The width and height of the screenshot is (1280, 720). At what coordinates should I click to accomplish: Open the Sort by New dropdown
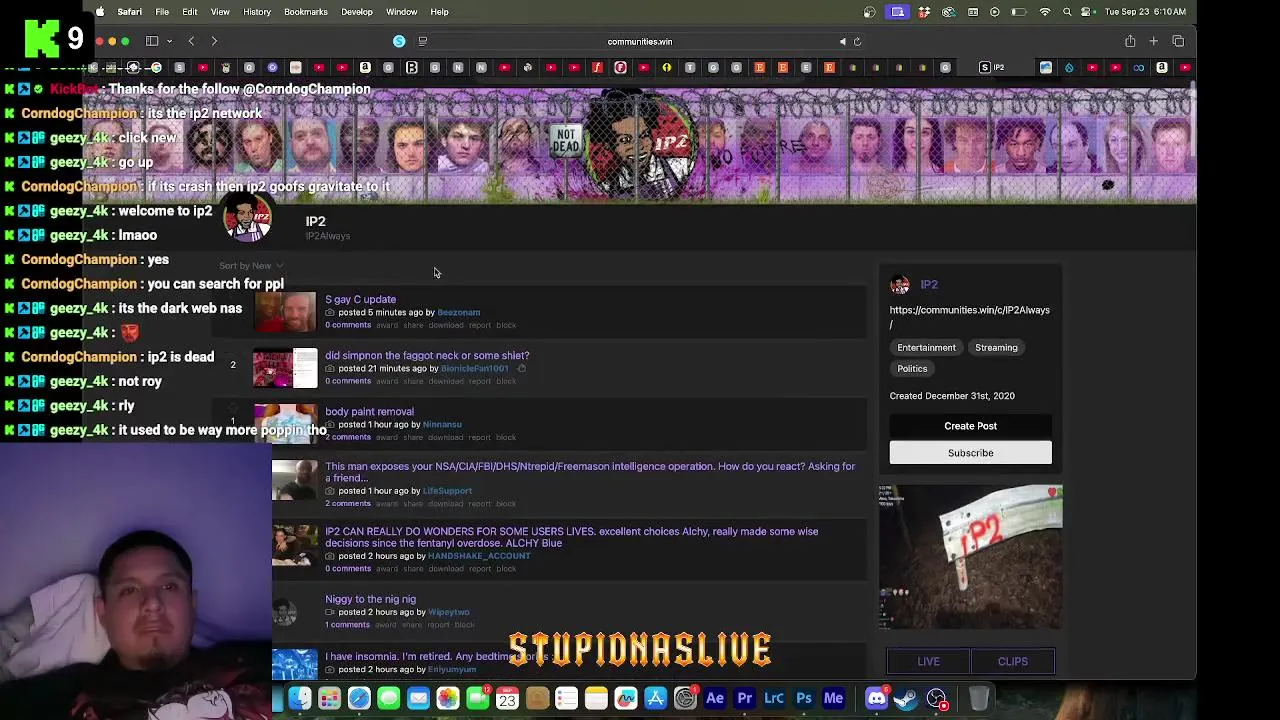(x=251, y=266)
